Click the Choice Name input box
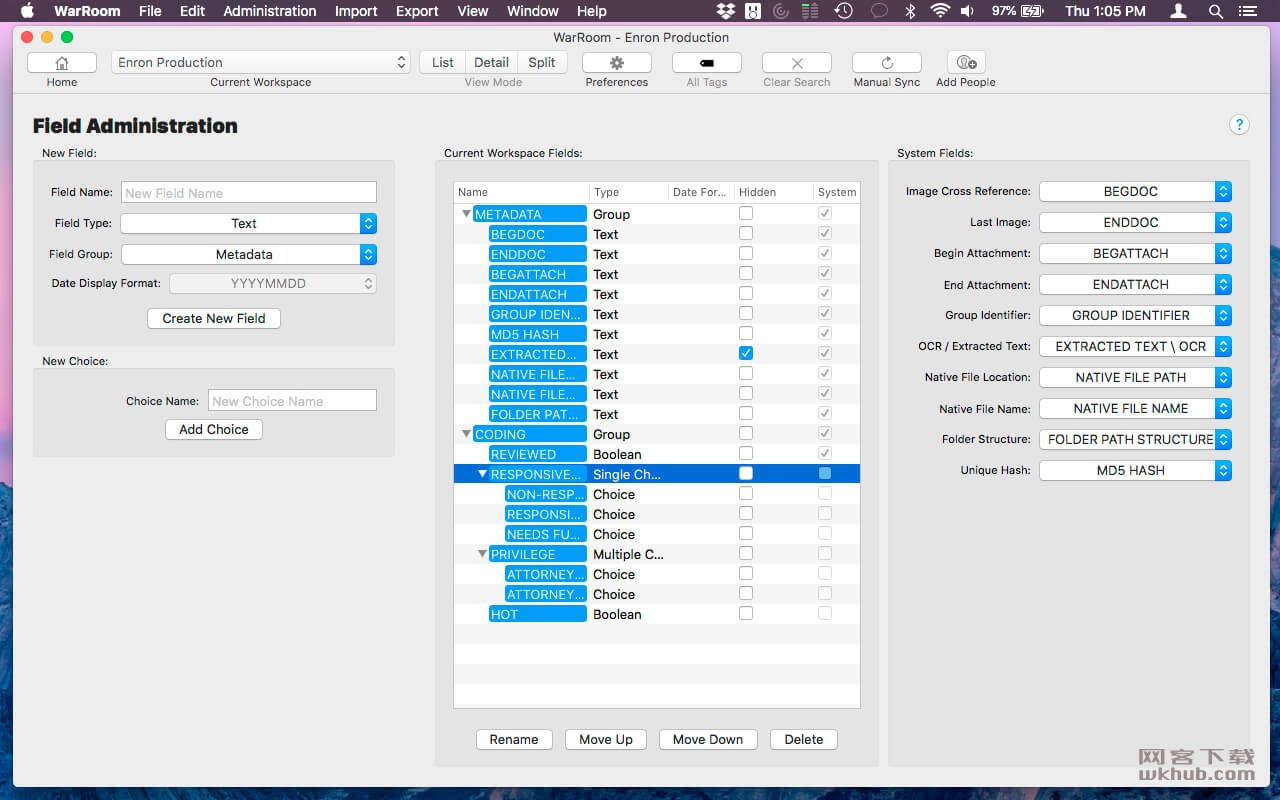1280x800 pixels. pos(292,400)
